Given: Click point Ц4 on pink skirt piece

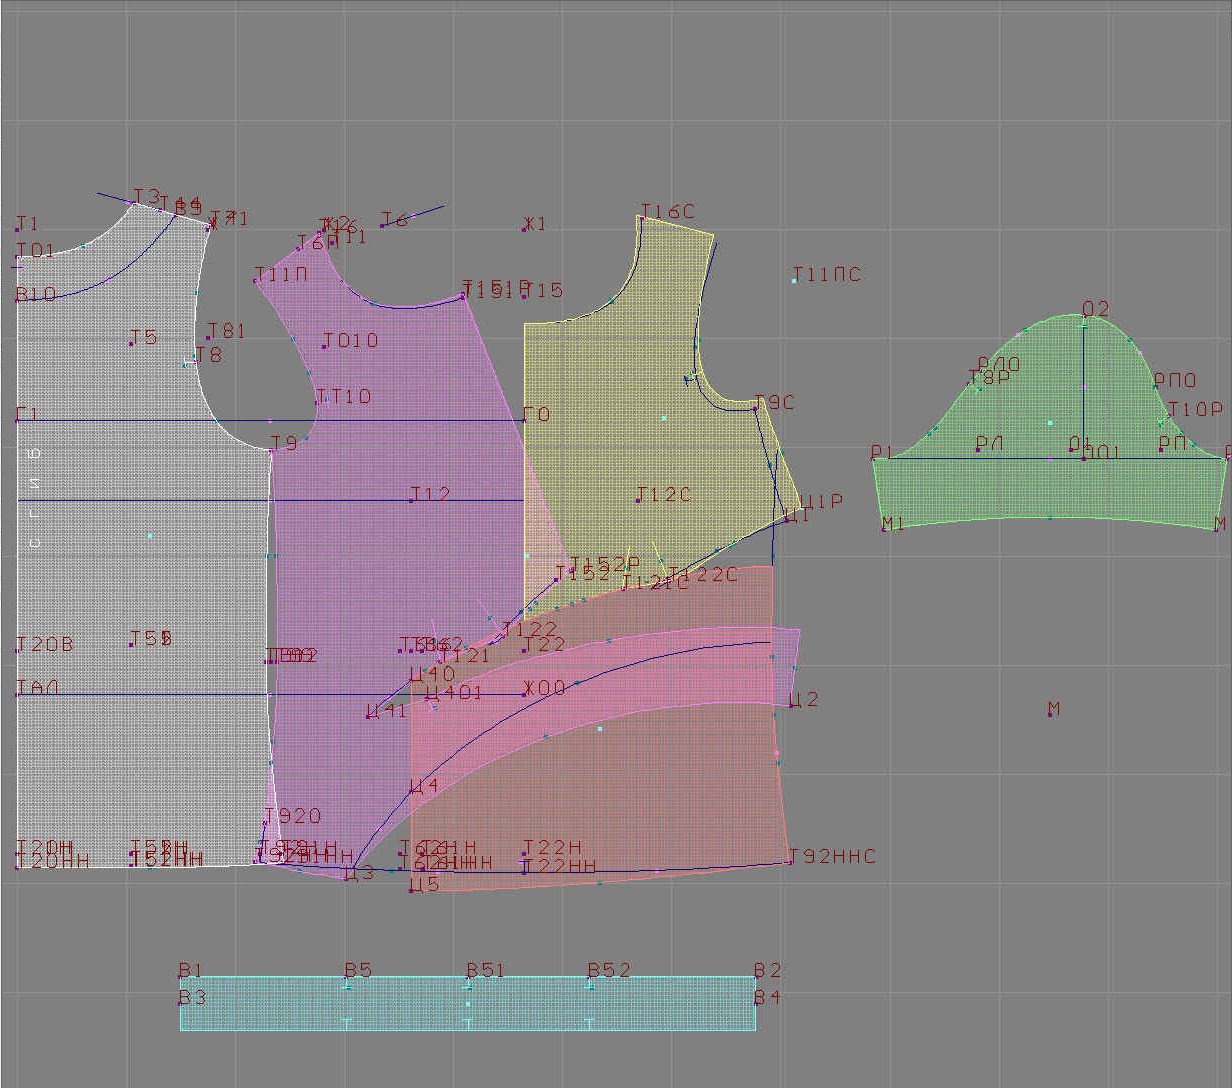Looking at the screenshot, I should tap(411, 792).
